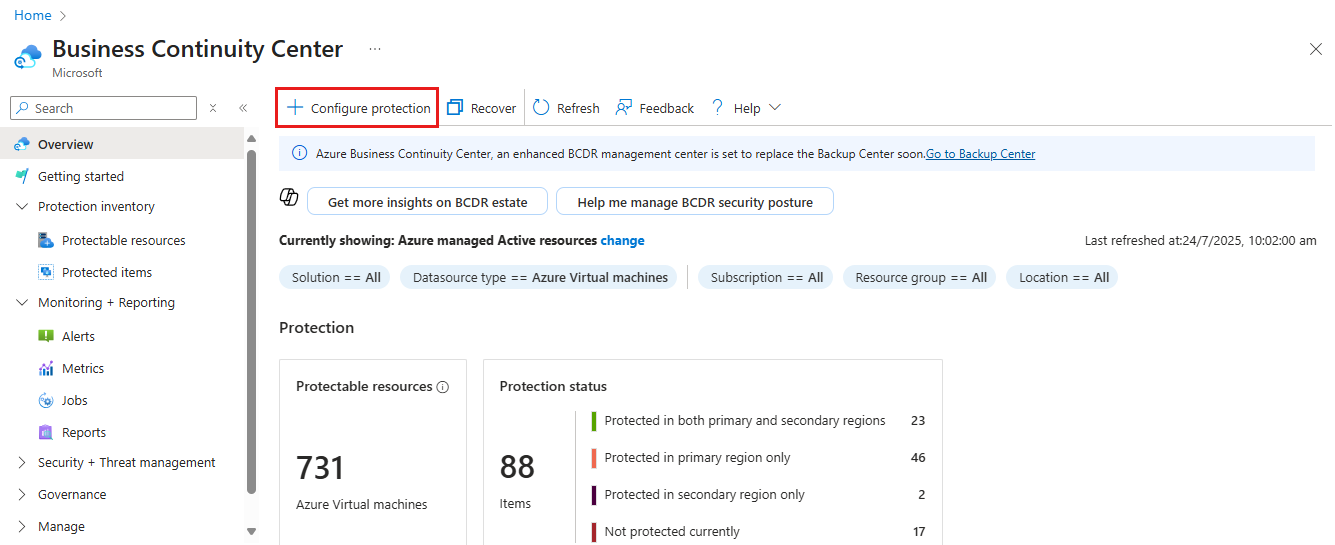This screenshot has width=1335, height=545.
Task: Open the Resource group == All filter
Action: click(920, 277)
